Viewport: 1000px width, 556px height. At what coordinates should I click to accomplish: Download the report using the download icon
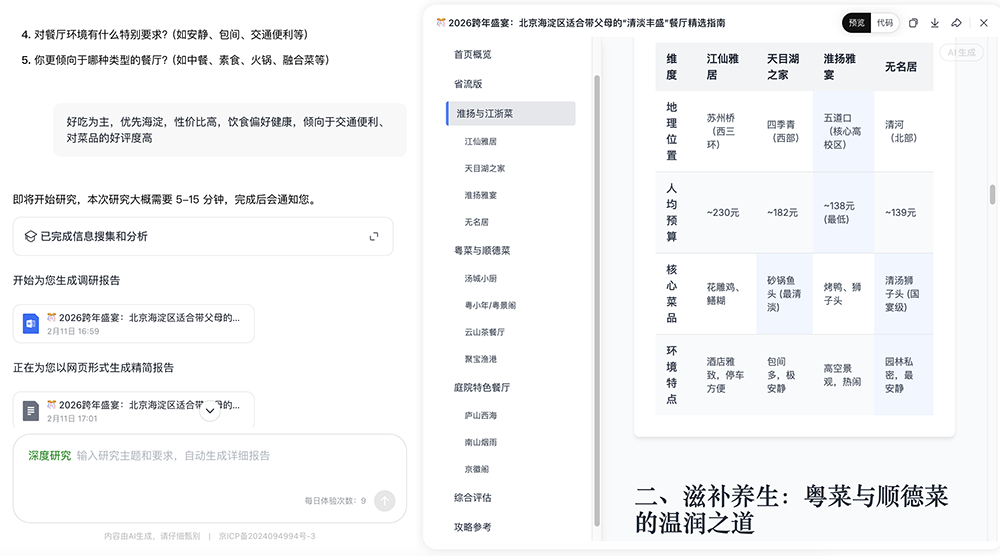(934, 23)
